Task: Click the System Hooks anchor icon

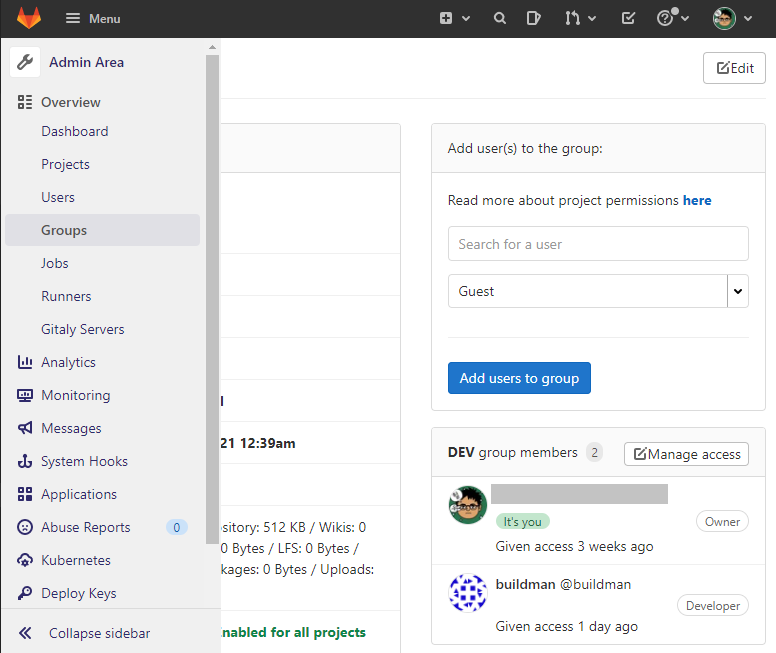Action: [25, 461]
